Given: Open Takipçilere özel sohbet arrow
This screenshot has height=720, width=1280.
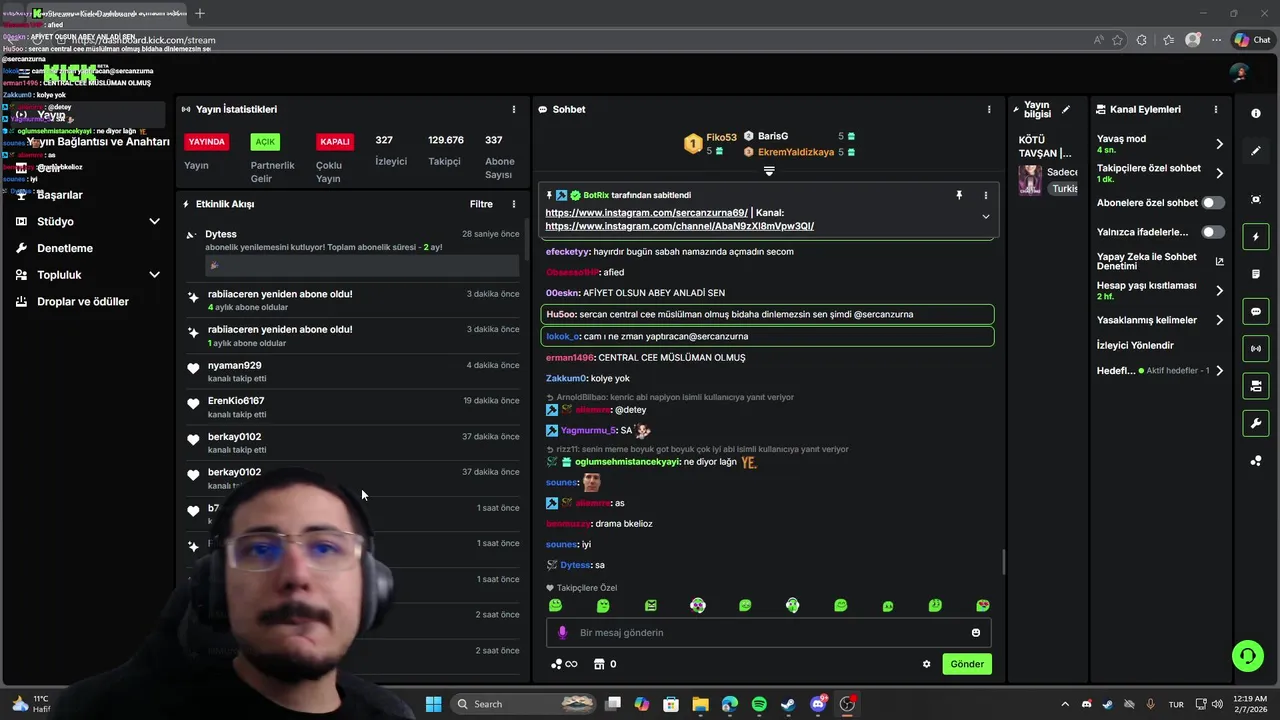Looking at the screenshot, I should [1219, 173].
